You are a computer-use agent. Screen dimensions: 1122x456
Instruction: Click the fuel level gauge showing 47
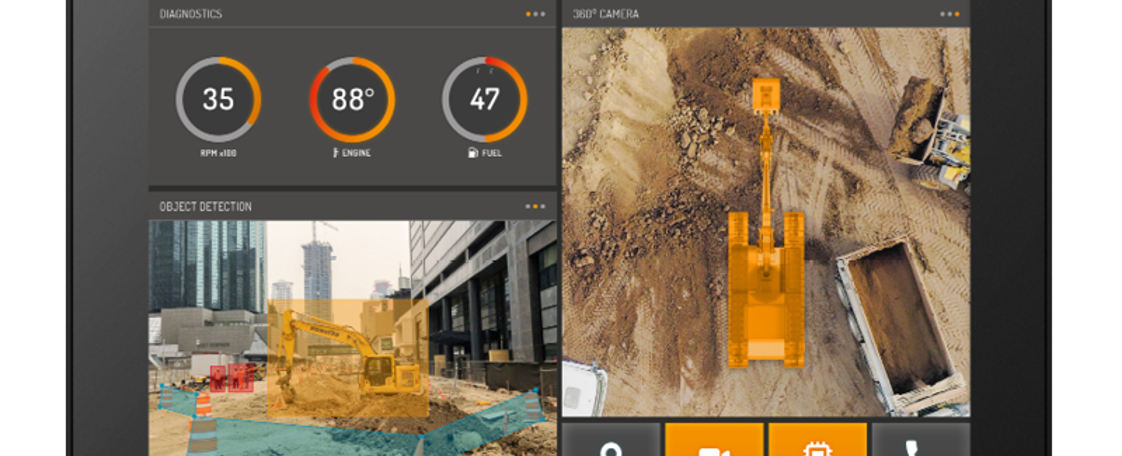point(484,99)
